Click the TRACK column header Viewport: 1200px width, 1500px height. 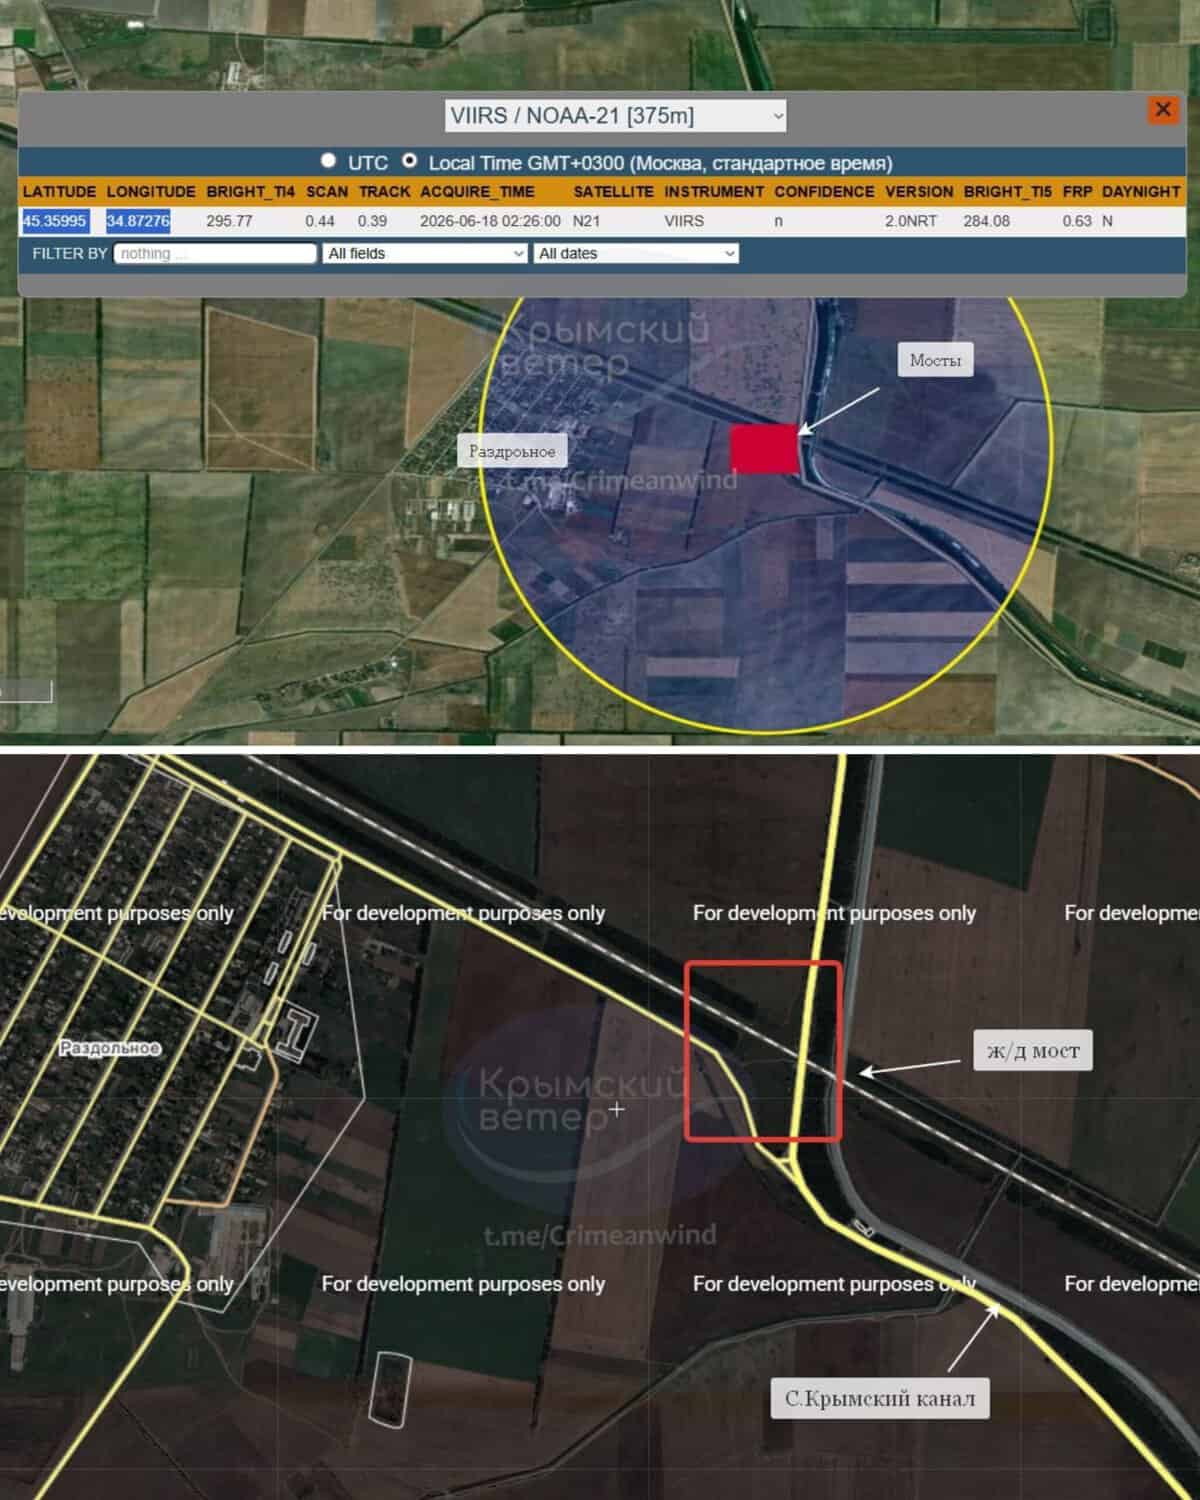coord(385,192)
